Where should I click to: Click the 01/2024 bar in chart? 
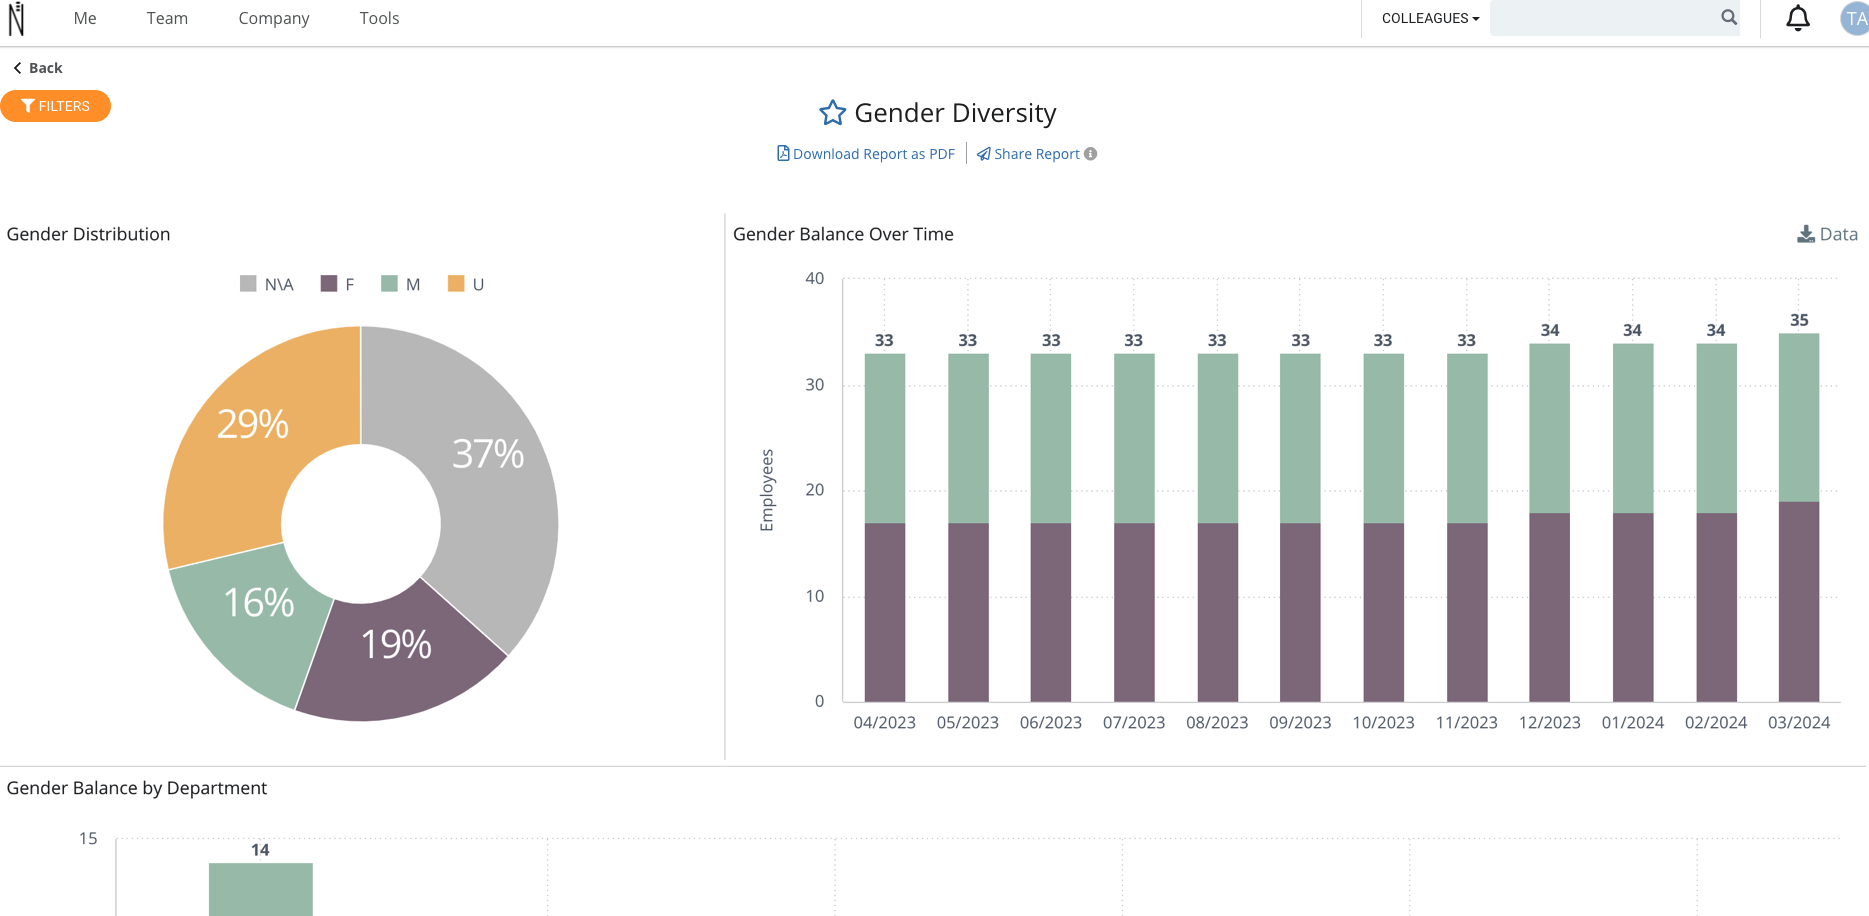coord(1633,523)
